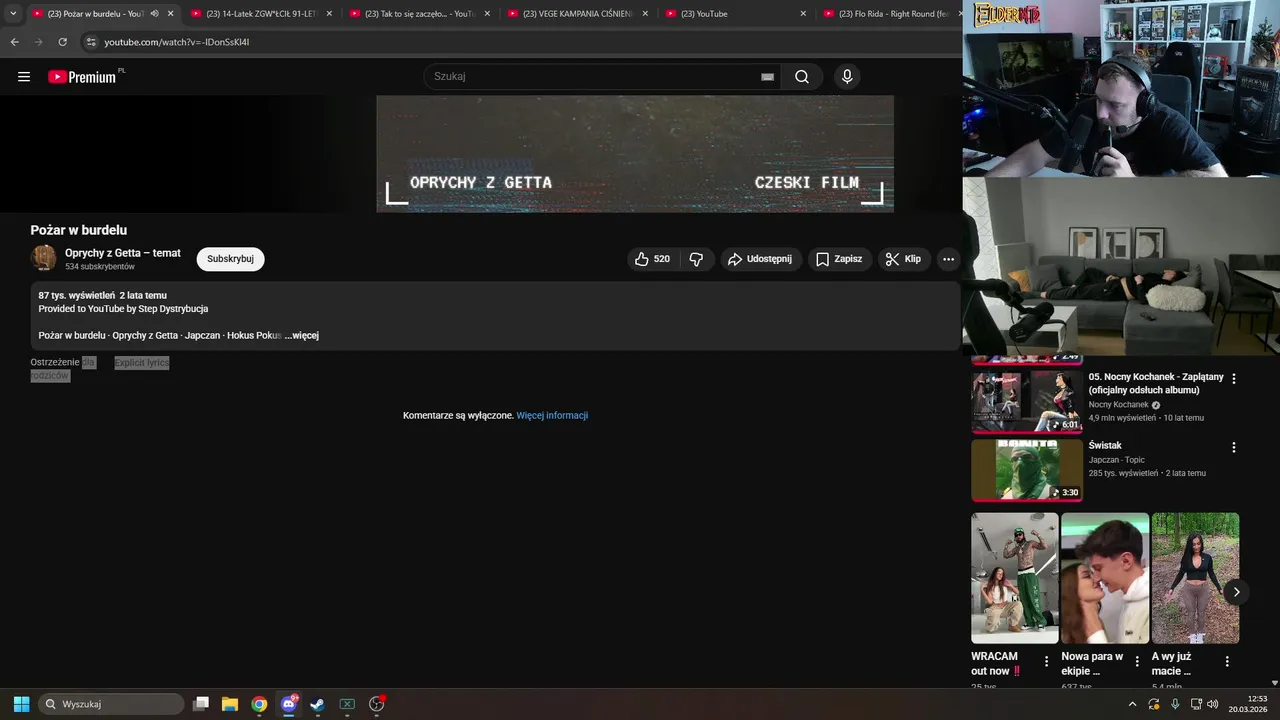This screenshot has height=720, width=1280.
Task: Share the video via Udostępnij
Action: pyautogui.click(x=760, y=259)
